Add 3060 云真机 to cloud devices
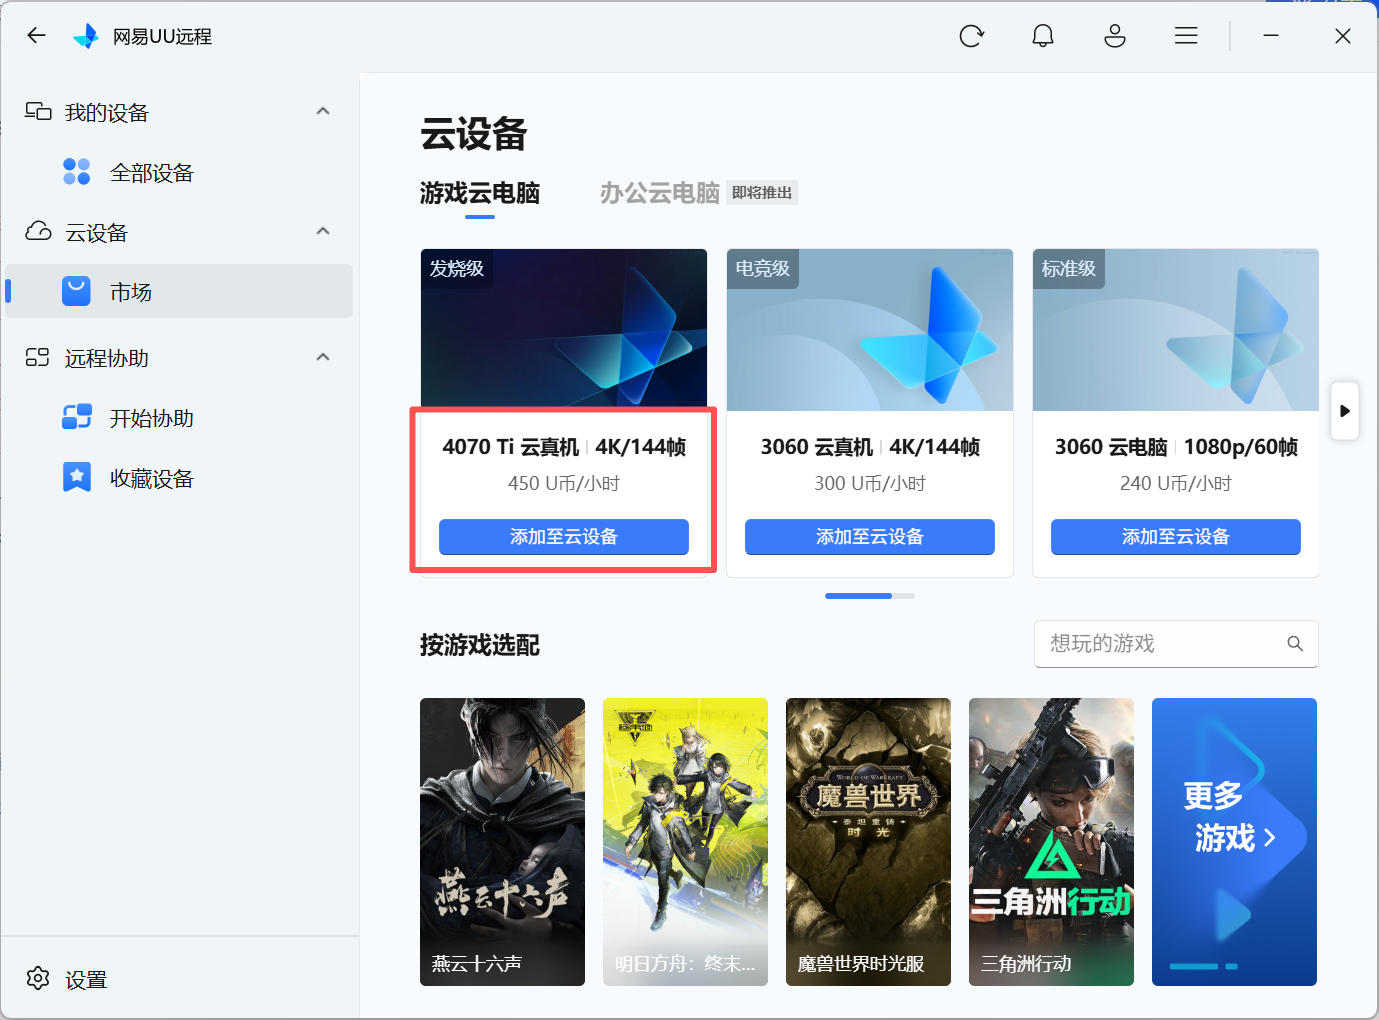Screen dimensions: 1379x1020 click(870, 537)
